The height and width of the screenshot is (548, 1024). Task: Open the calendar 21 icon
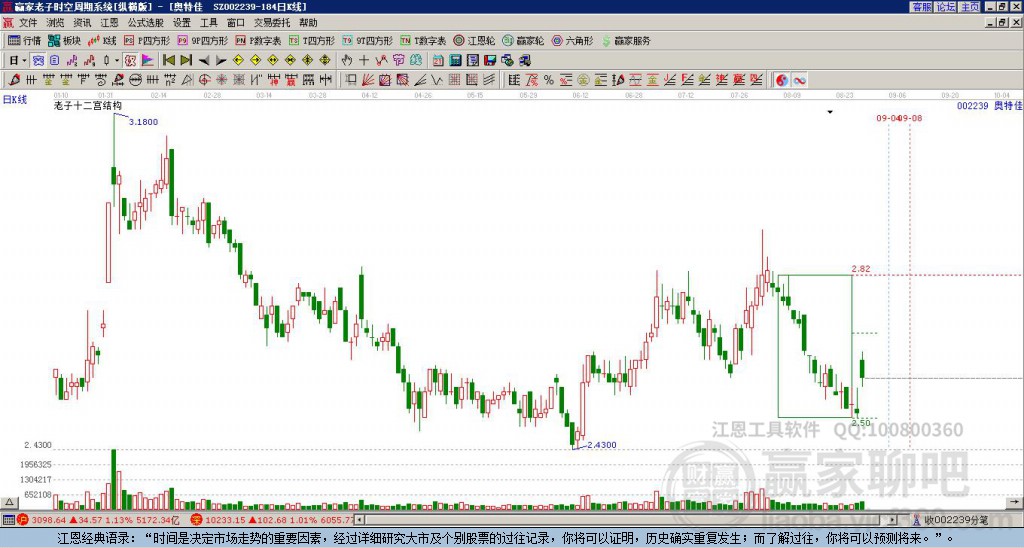[x=438, y=61]
